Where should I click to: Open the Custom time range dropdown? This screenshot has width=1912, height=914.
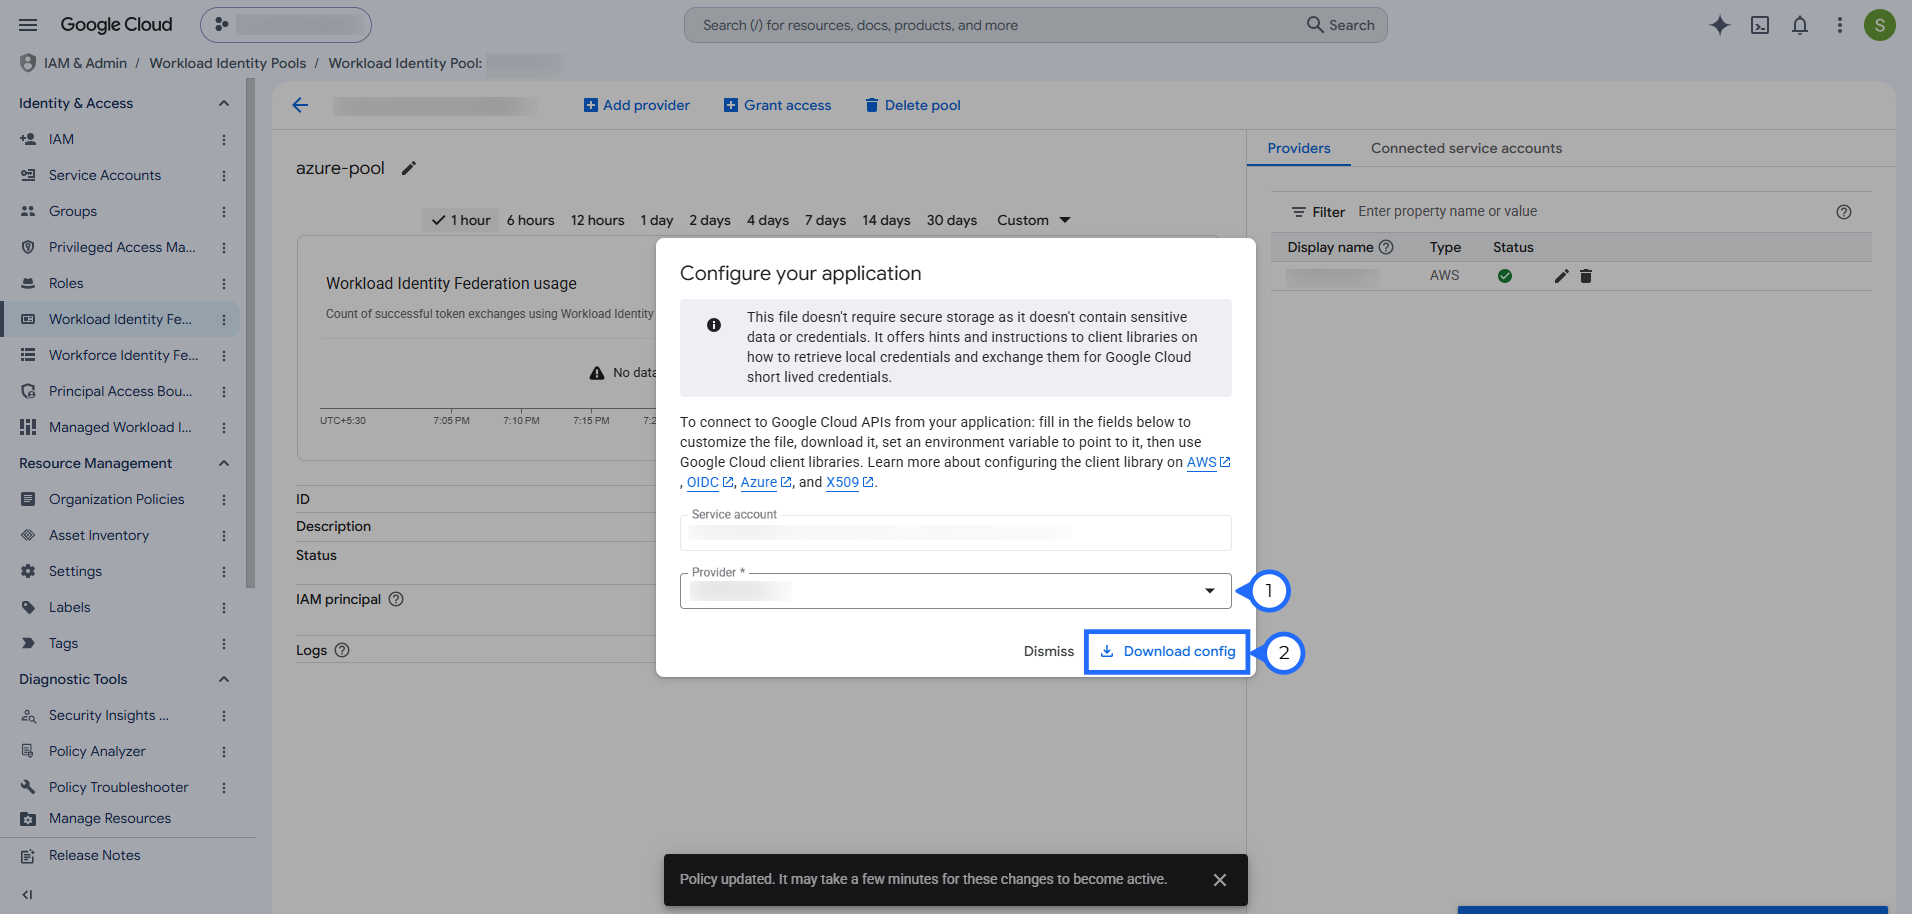pos(1034,220)
